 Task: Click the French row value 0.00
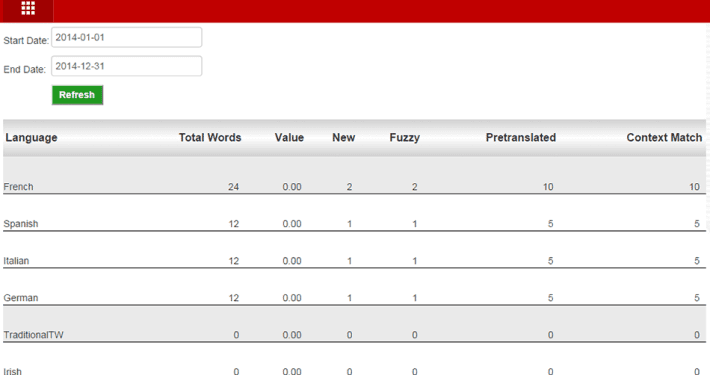tap(292, 187)
